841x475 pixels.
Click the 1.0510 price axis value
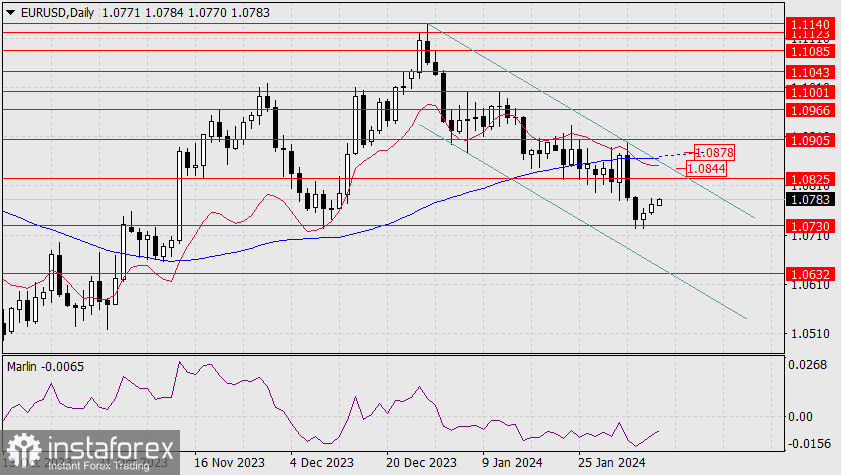coord(810,333)
